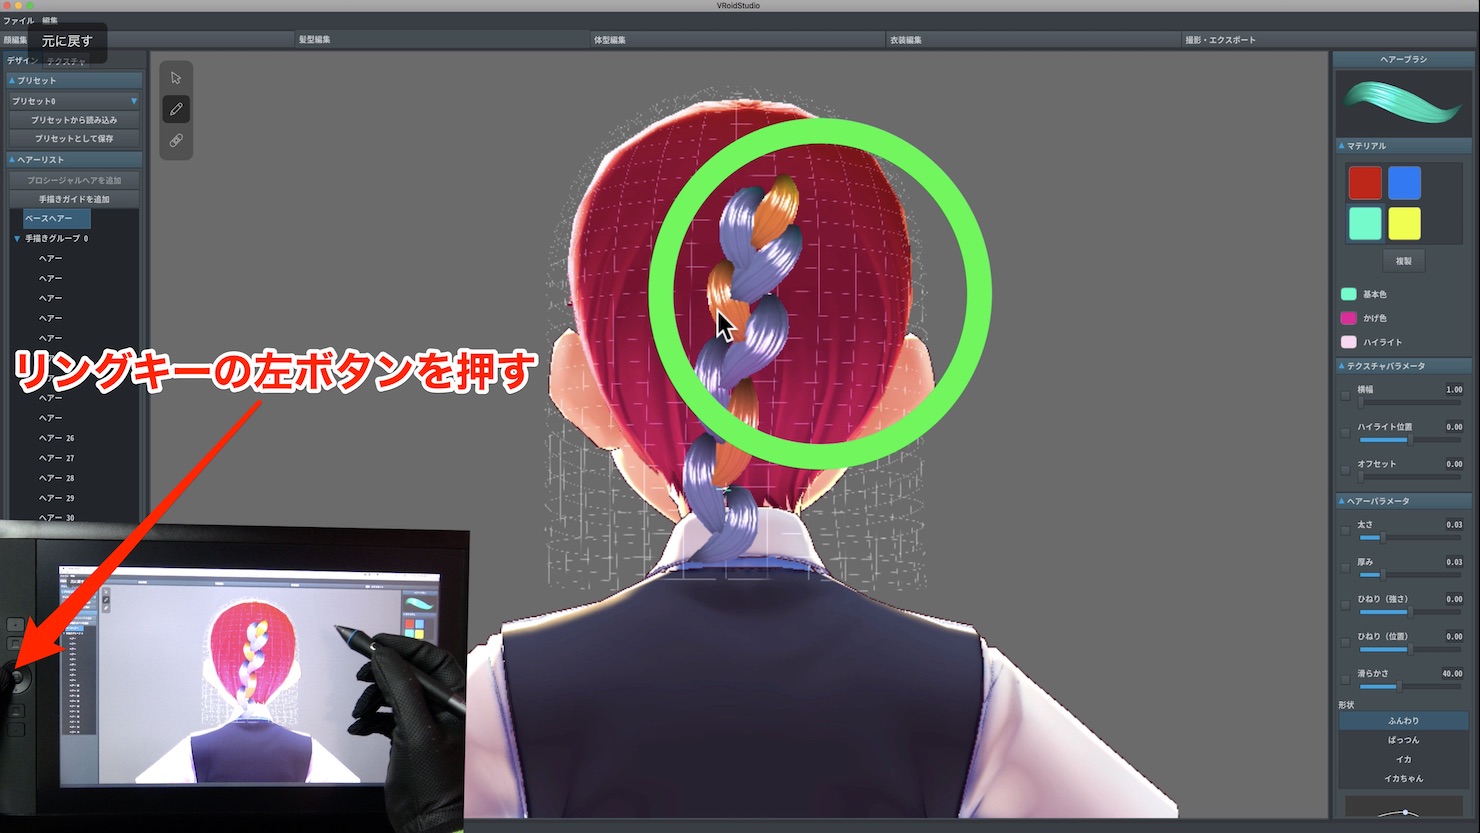
Task: Select ふんわり shape option
Action: 1403,721
